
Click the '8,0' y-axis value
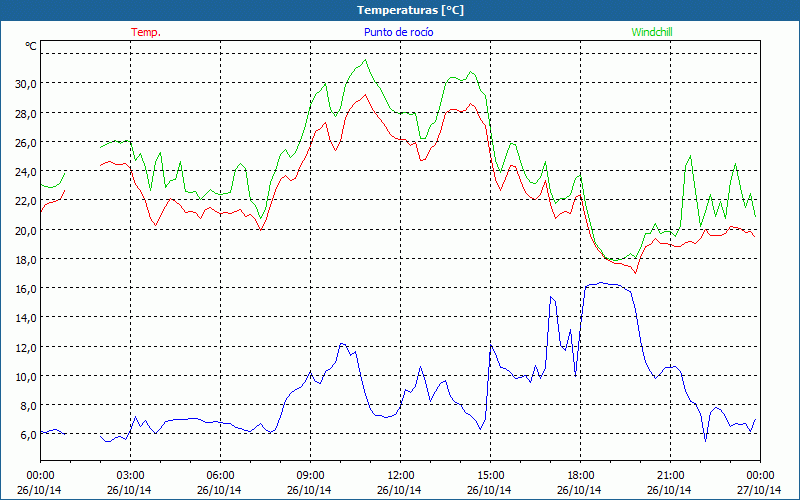(x=29, y=406)
